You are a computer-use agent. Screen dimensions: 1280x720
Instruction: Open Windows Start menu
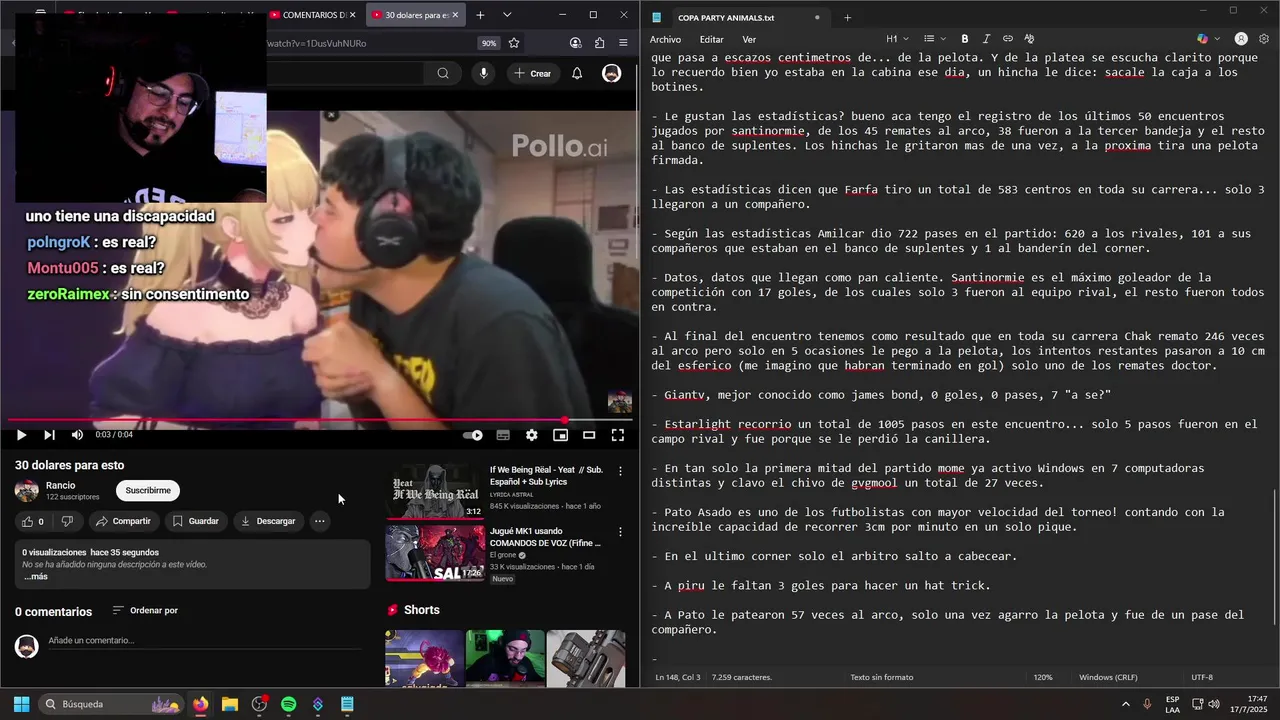21,704
